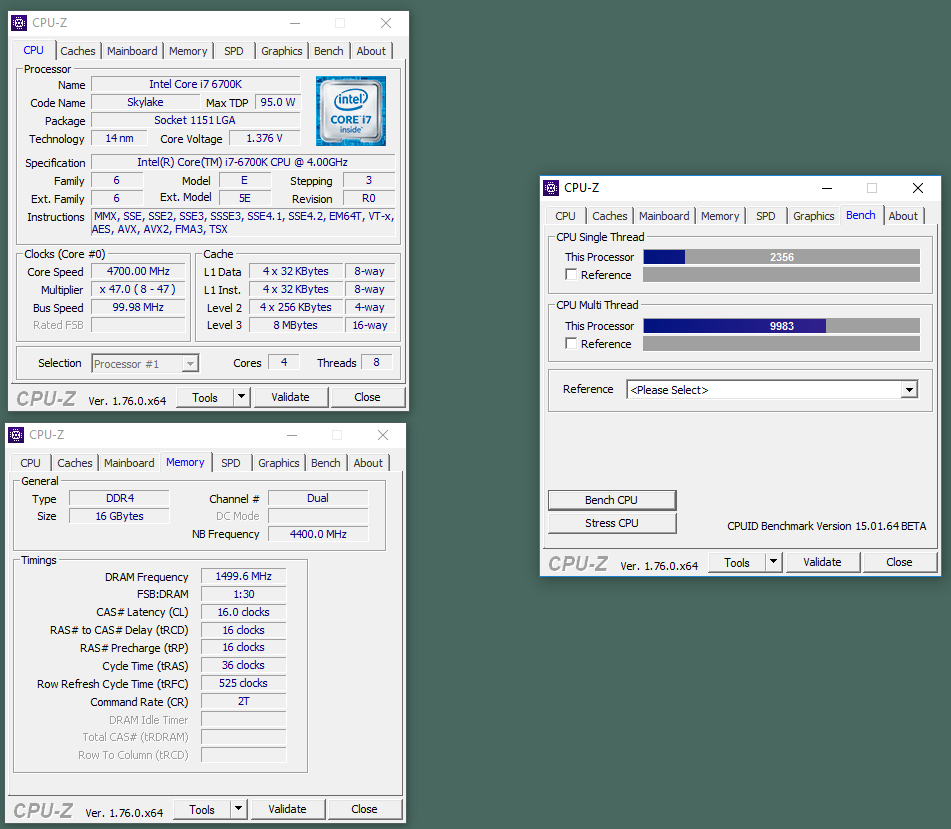Click the Intel Core i7 inside logo

[351, 111]
